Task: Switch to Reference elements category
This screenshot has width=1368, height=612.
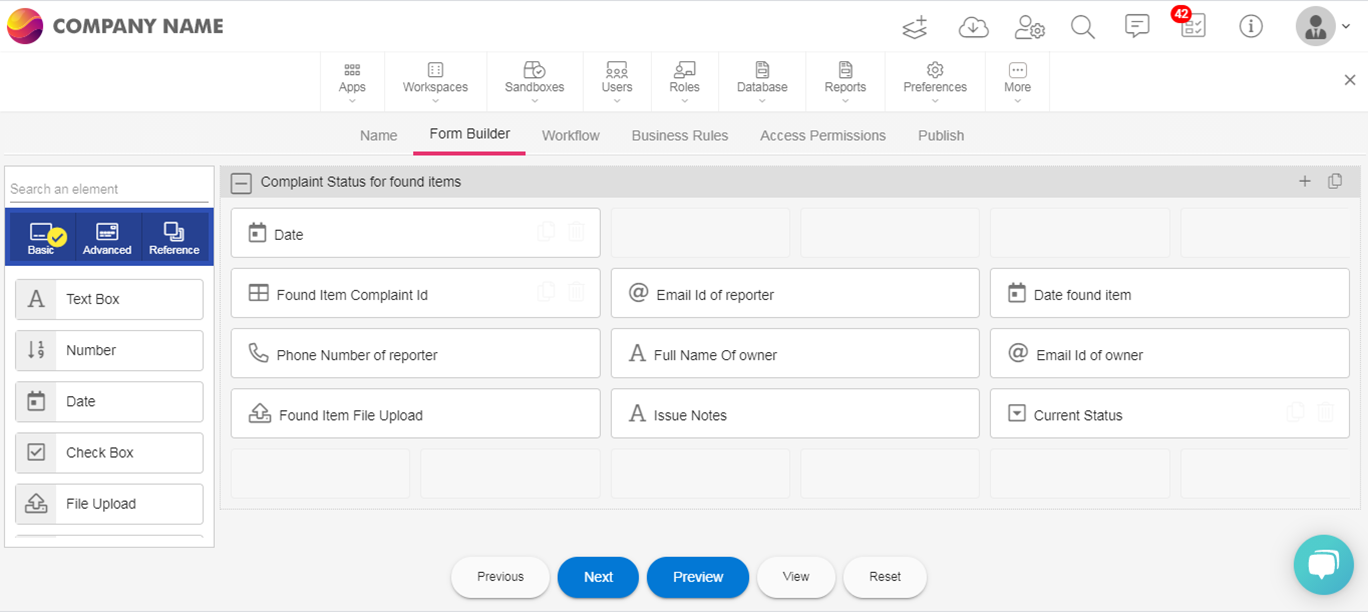Action: pyautogui.click(x=174, y=237)
